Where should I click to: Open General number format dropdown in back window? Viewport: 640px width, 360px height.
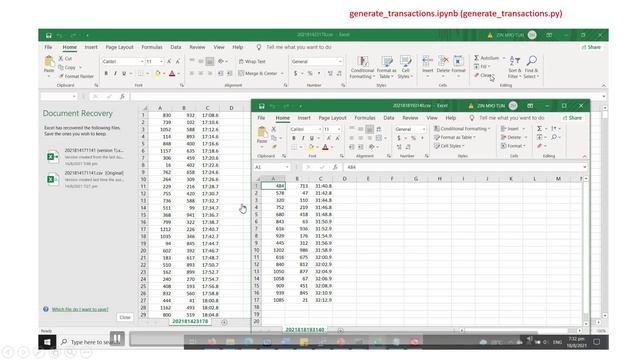(340, 61)
